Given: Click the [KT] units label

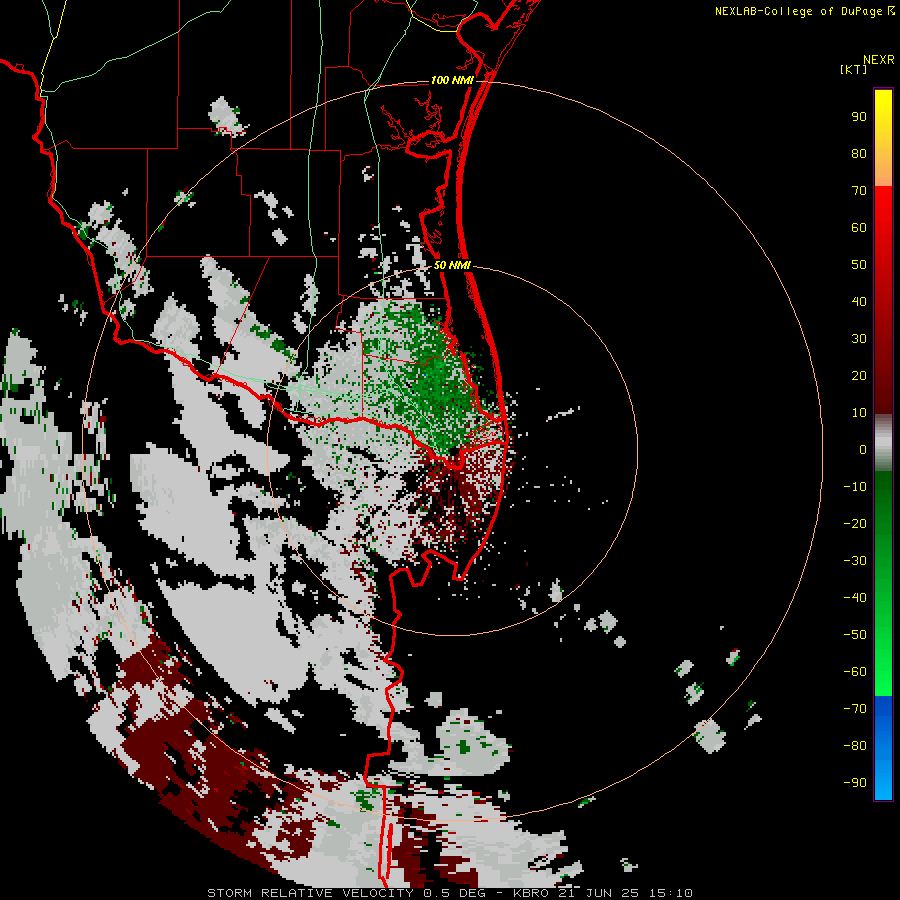Looking at the screenshot, I should [x=854, y=69].
